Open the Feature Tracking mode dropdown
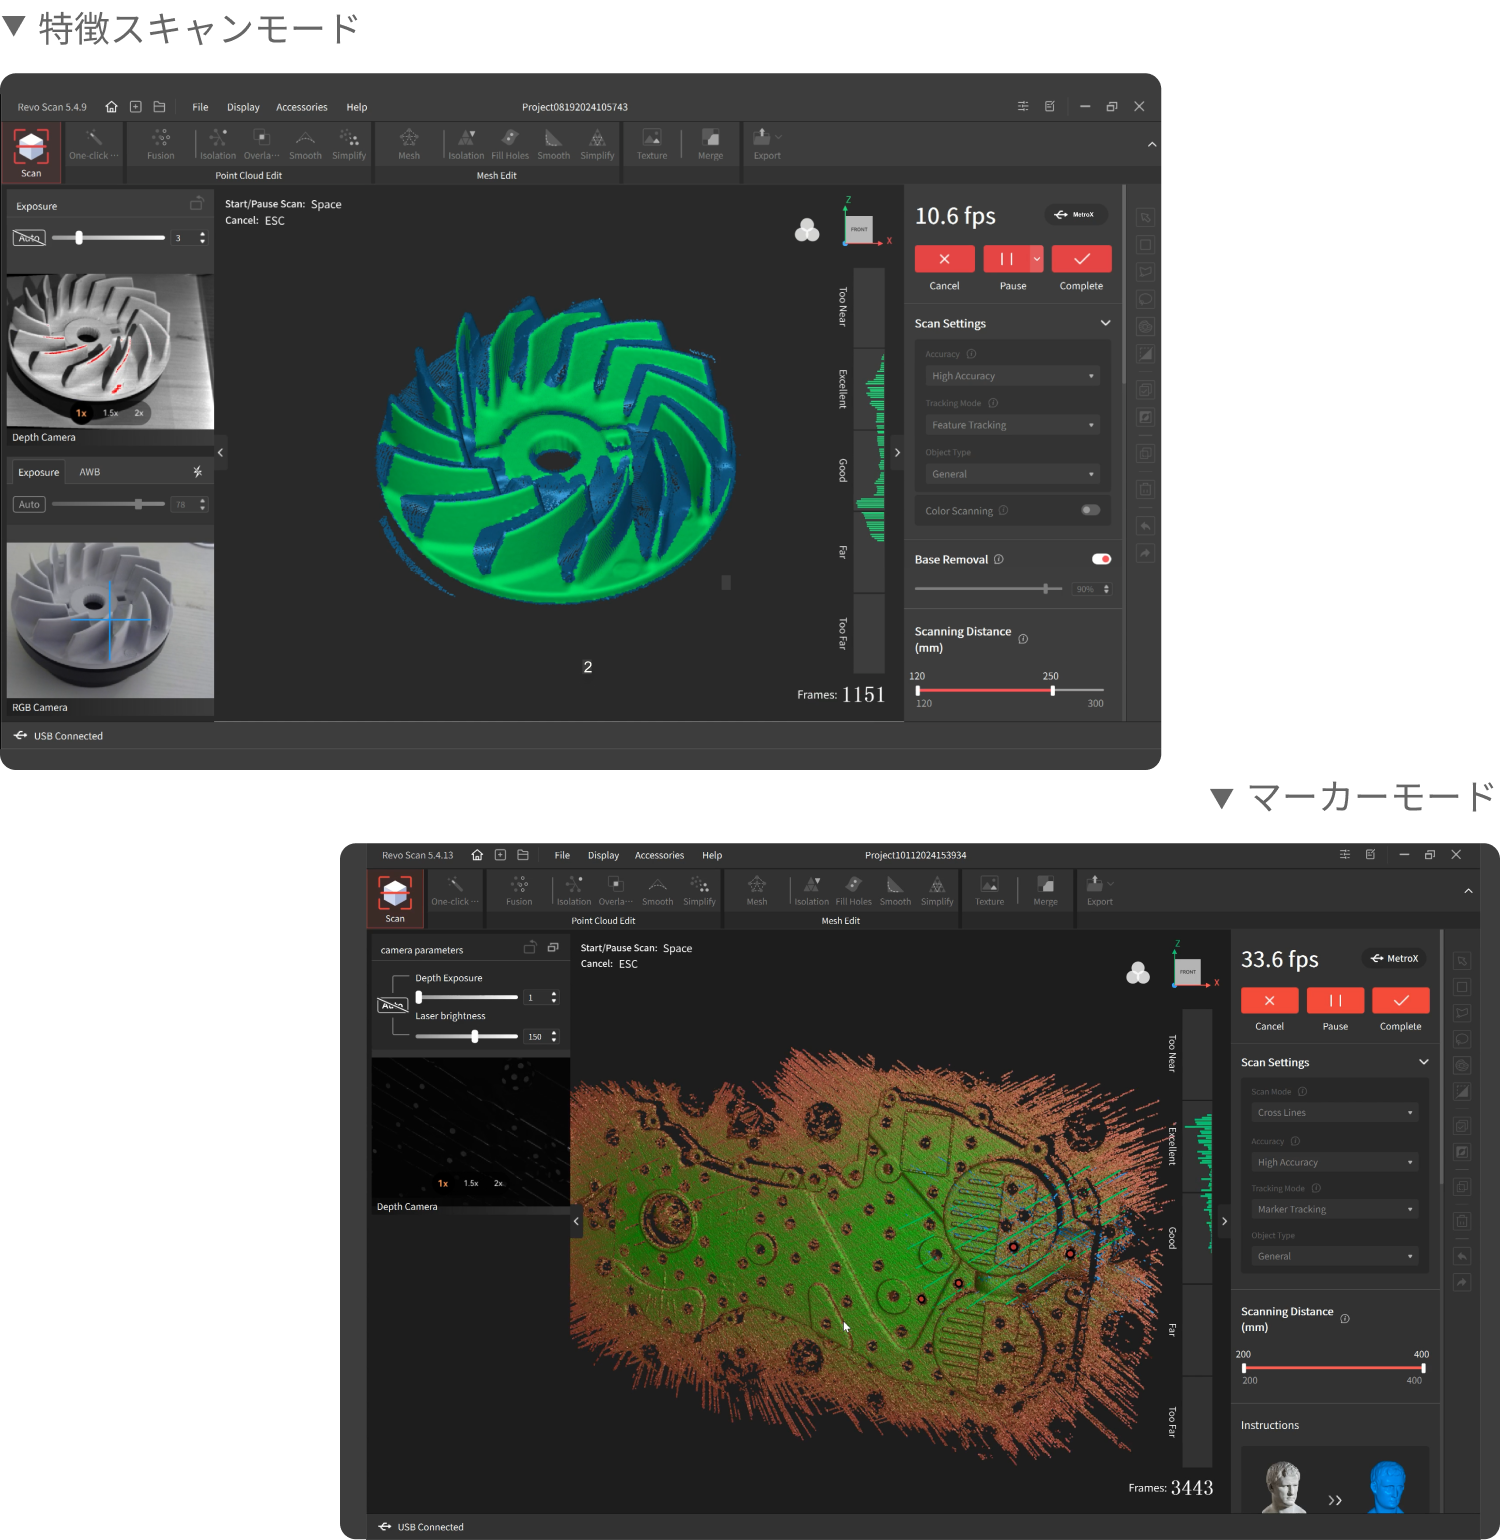Image resolution: width=1512 pixels, height=1540 pixels. tap(1011, 425)
